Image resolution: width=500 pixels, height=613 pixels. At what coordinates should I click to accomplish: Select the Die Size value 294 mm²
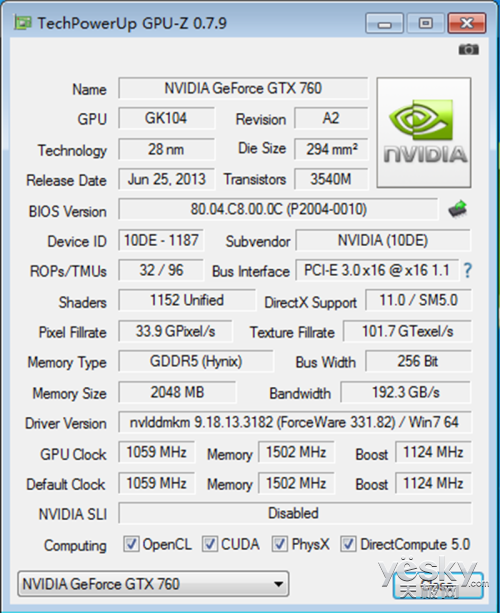coord(331,149)
